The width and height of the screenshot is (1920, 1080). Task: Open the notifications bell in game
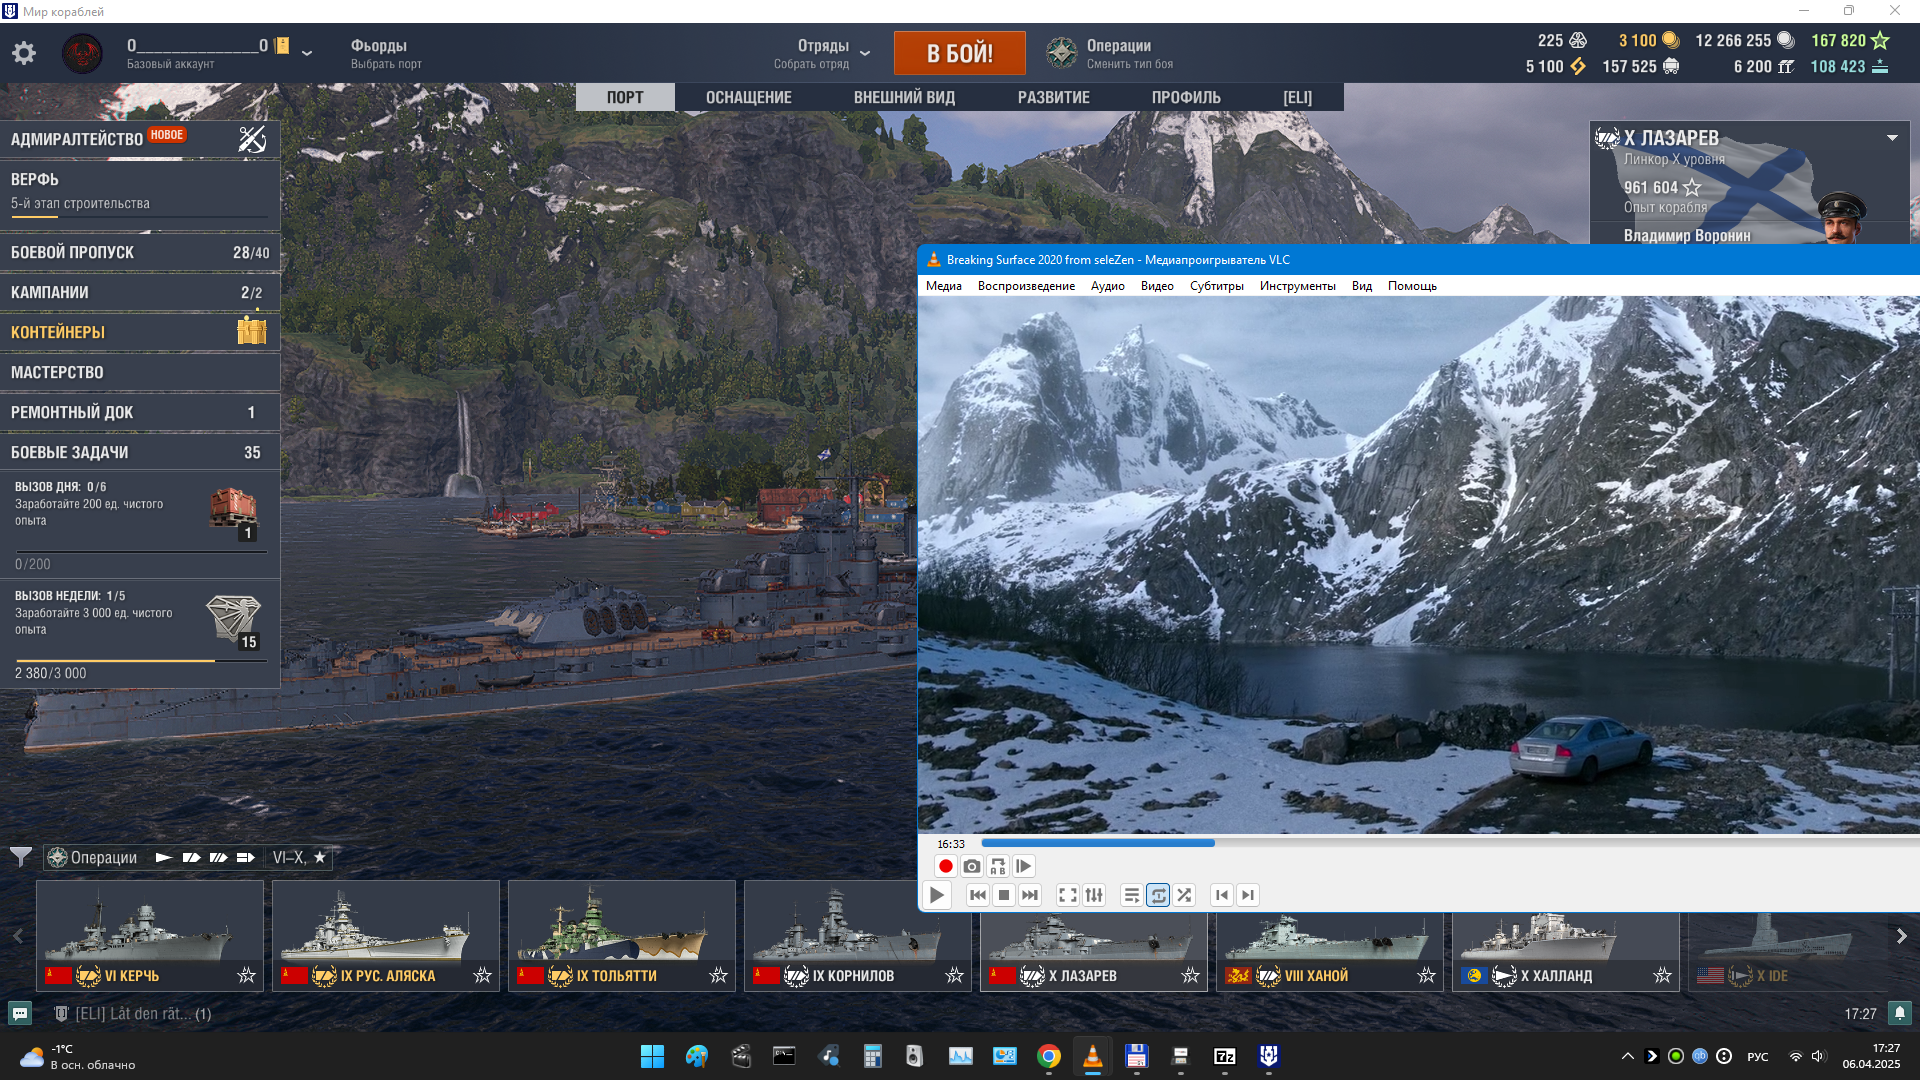(x=1900, y=1013)
